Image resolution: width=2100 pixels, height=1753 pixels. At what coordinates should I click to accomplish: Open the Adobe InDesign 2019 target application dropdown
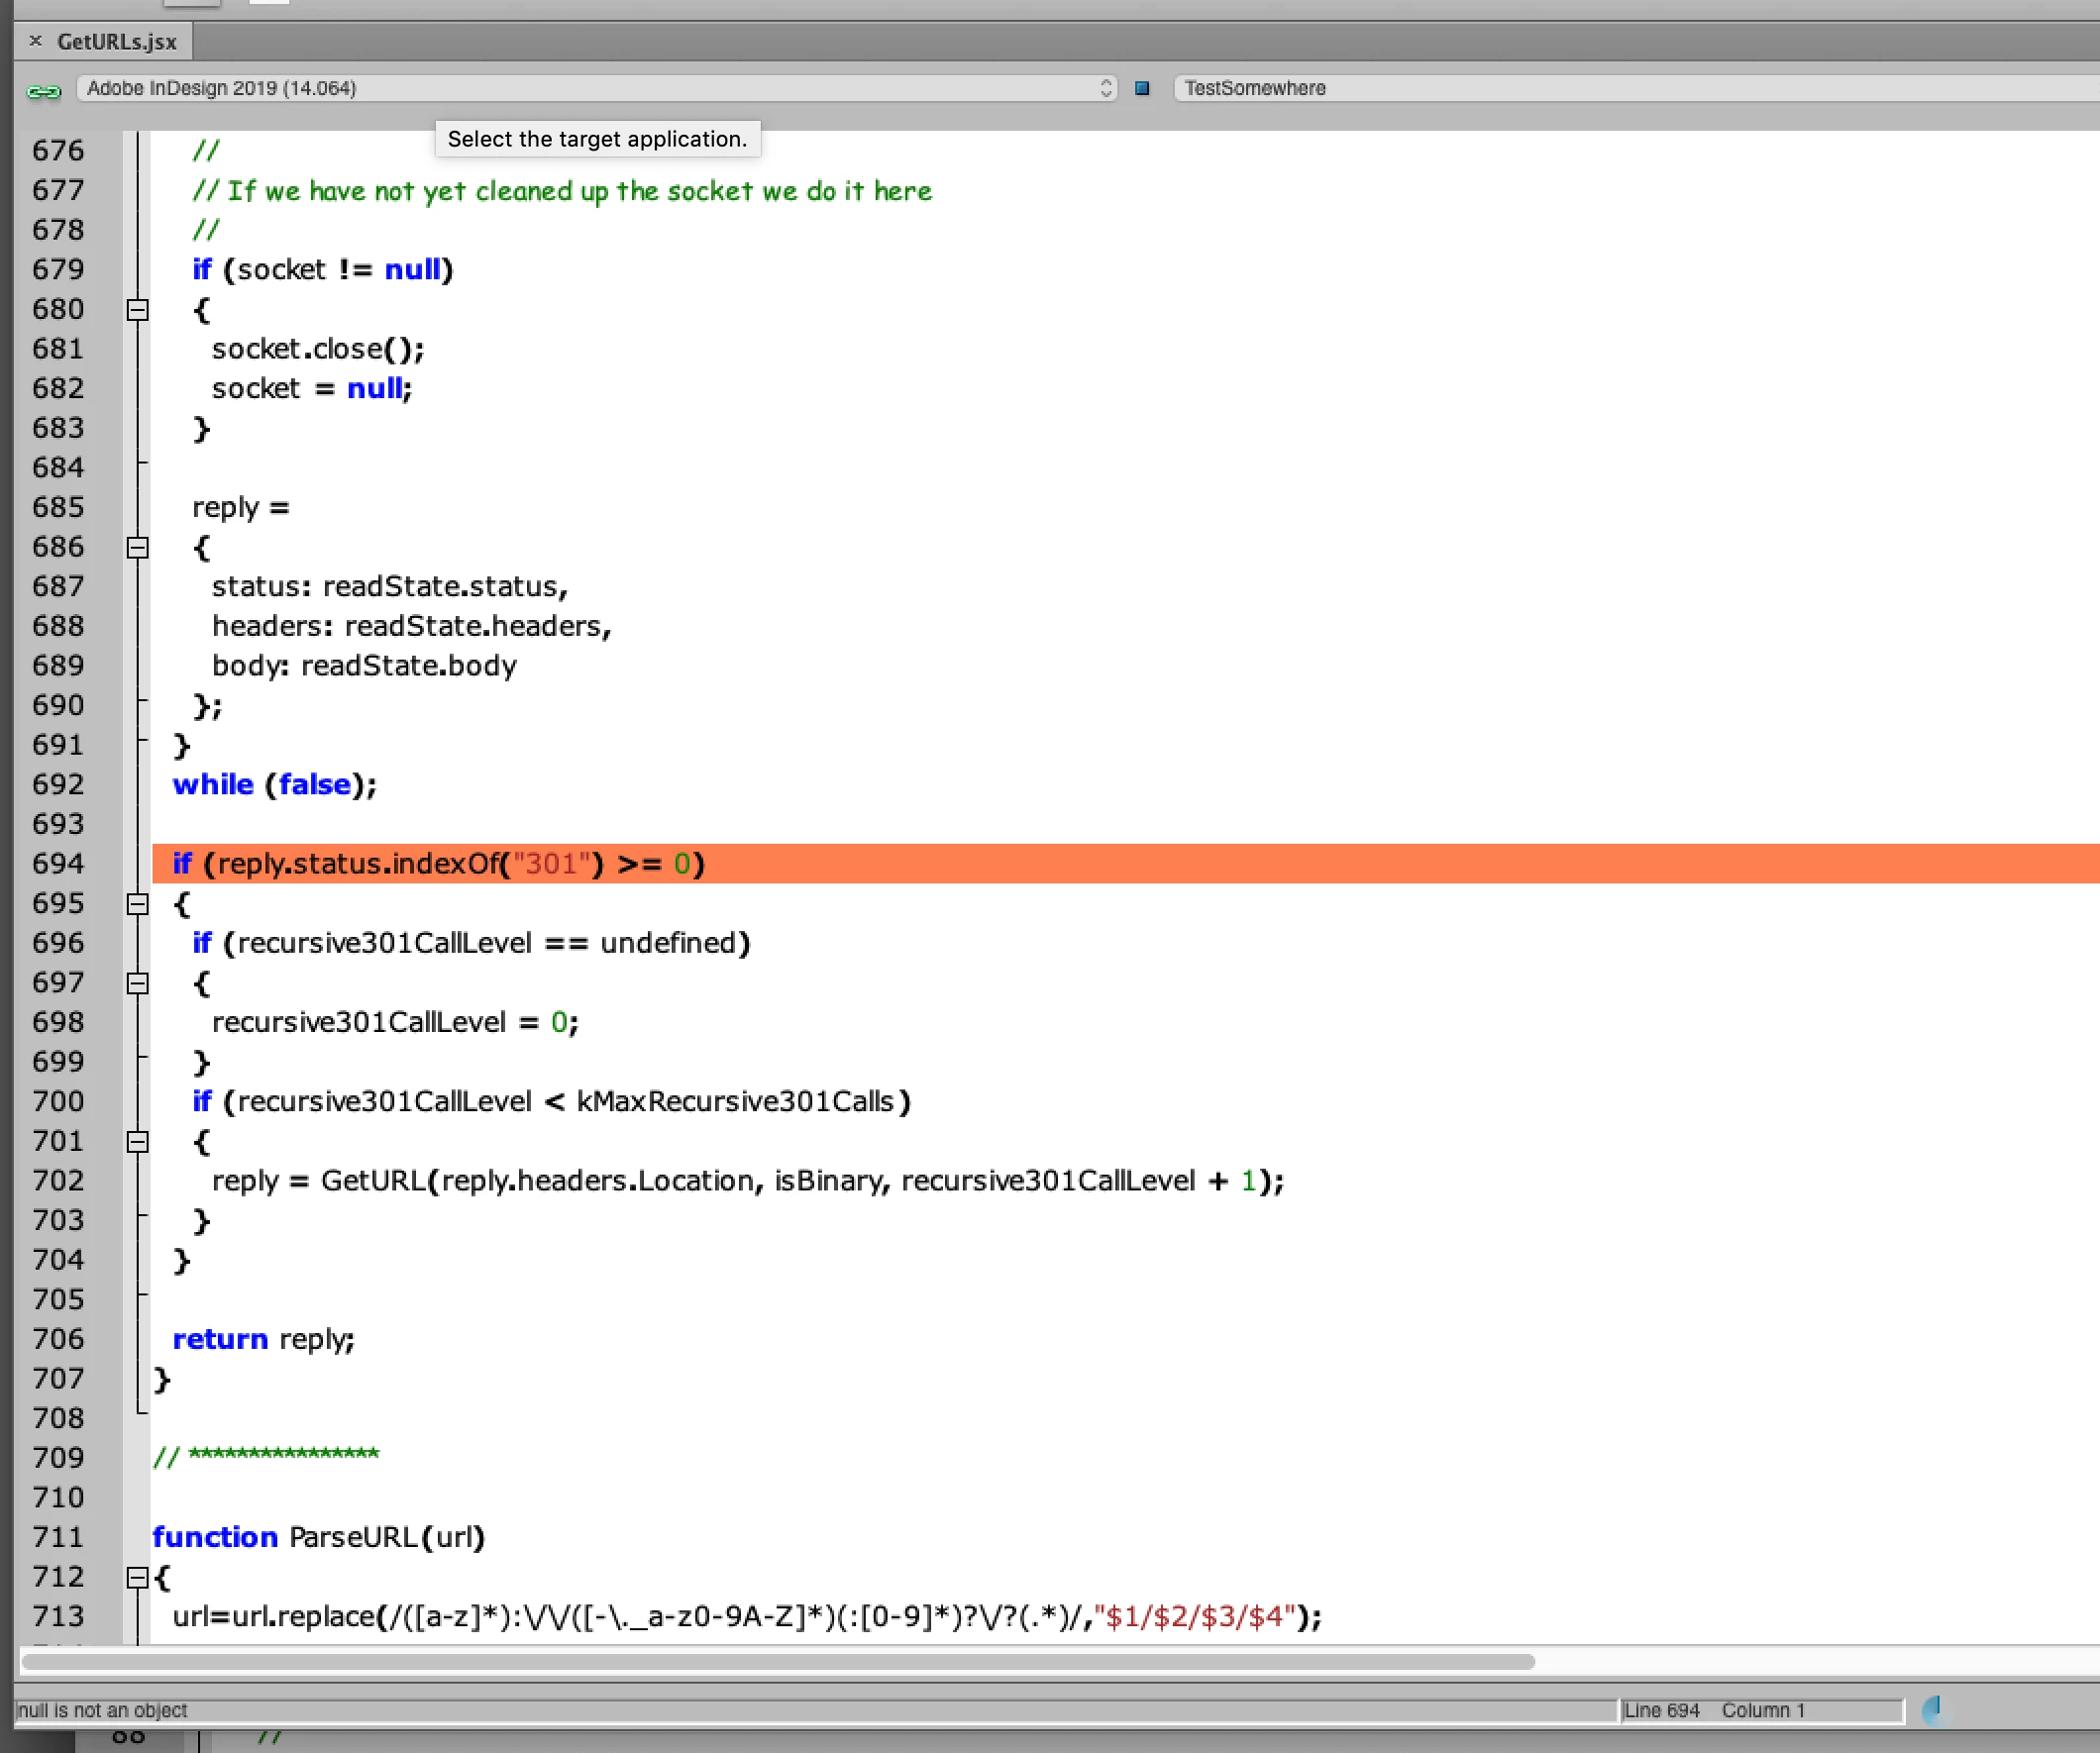[597, 88]
